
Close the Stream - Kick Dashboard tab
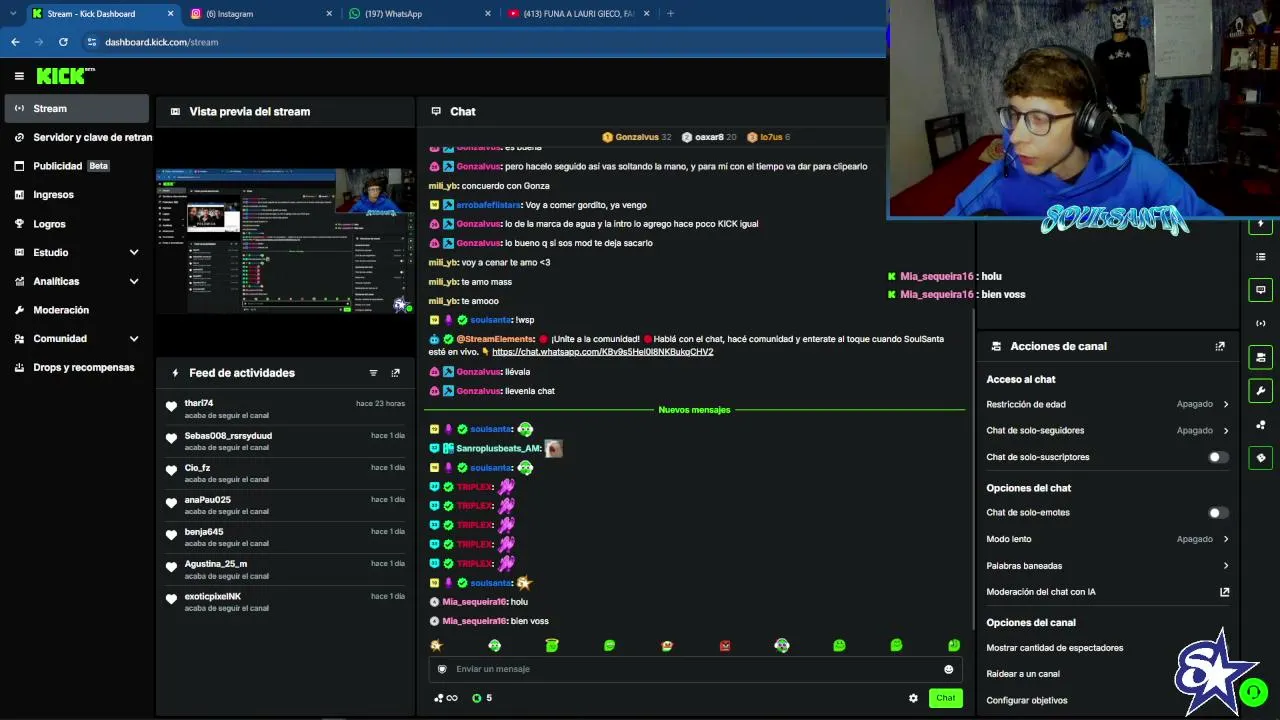(170, 14)
